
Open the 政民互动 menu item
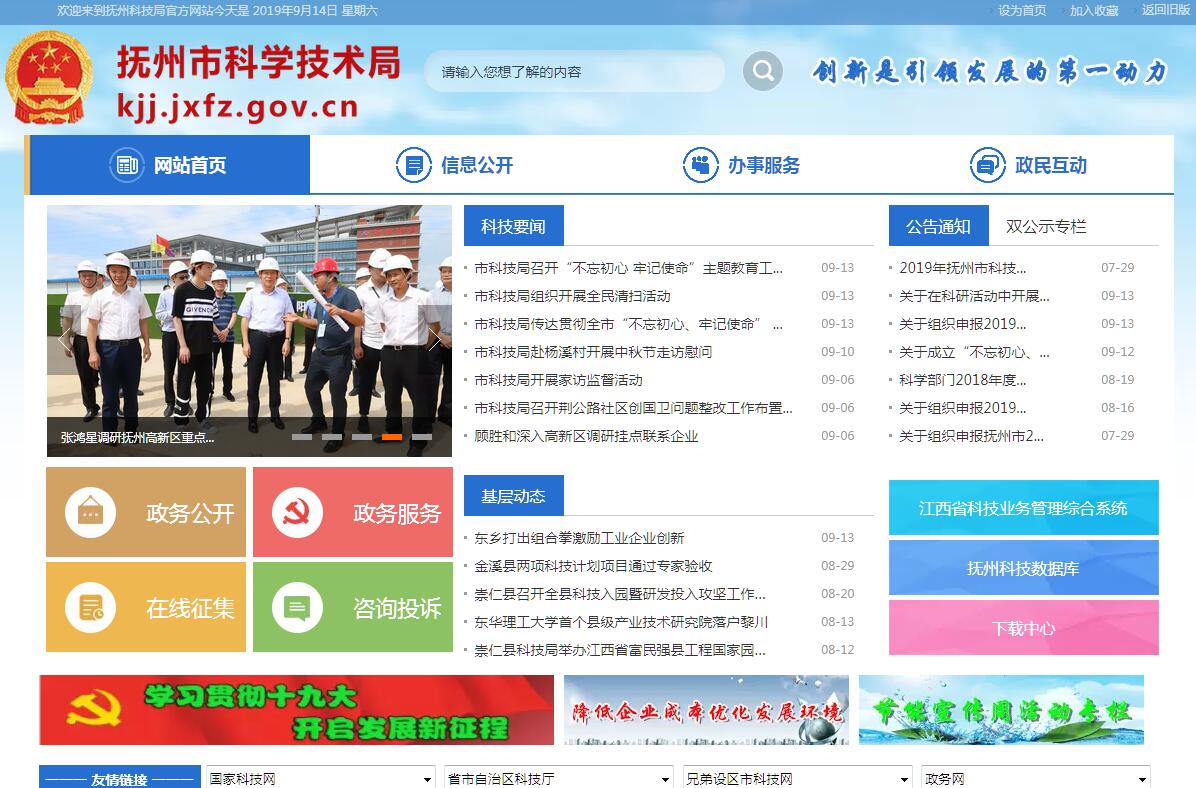[1028, 165]
